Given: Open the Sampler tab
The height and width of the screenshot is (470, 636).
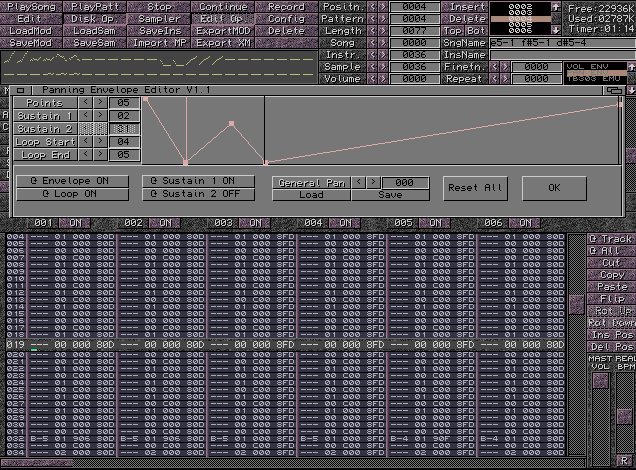Looking at the screenshot, I should 159,19.
